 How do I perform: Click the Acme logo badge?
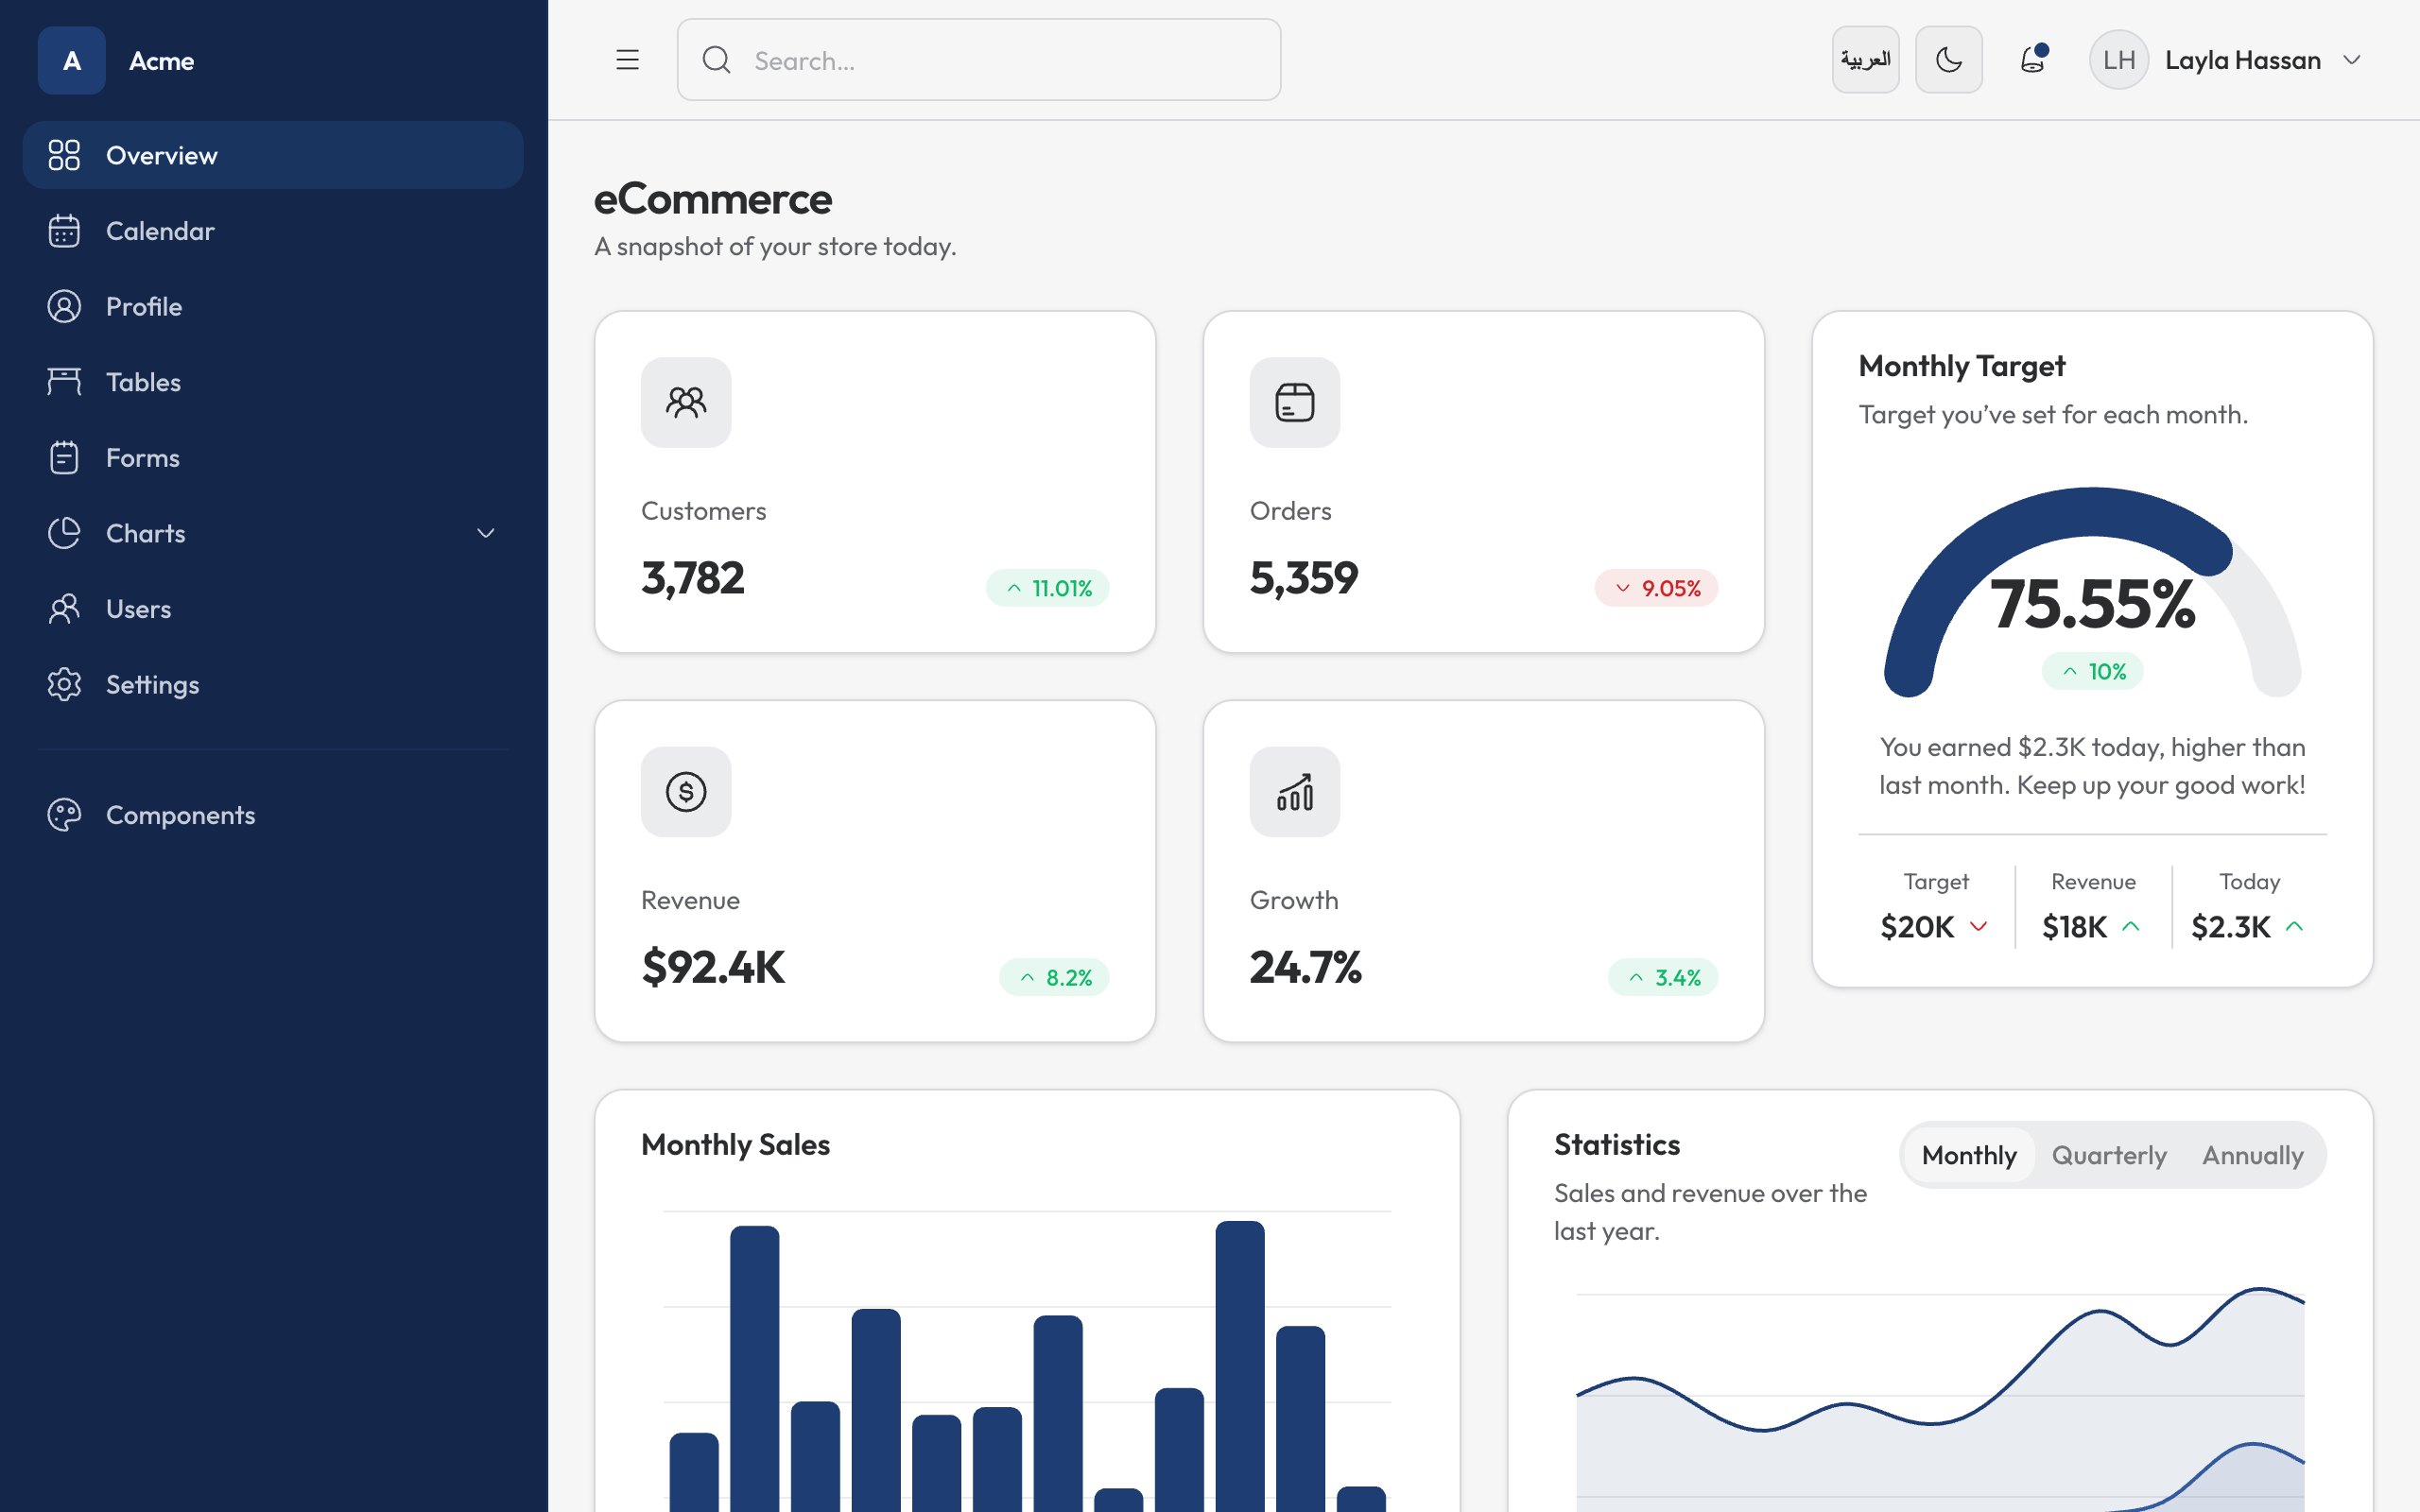71,60
